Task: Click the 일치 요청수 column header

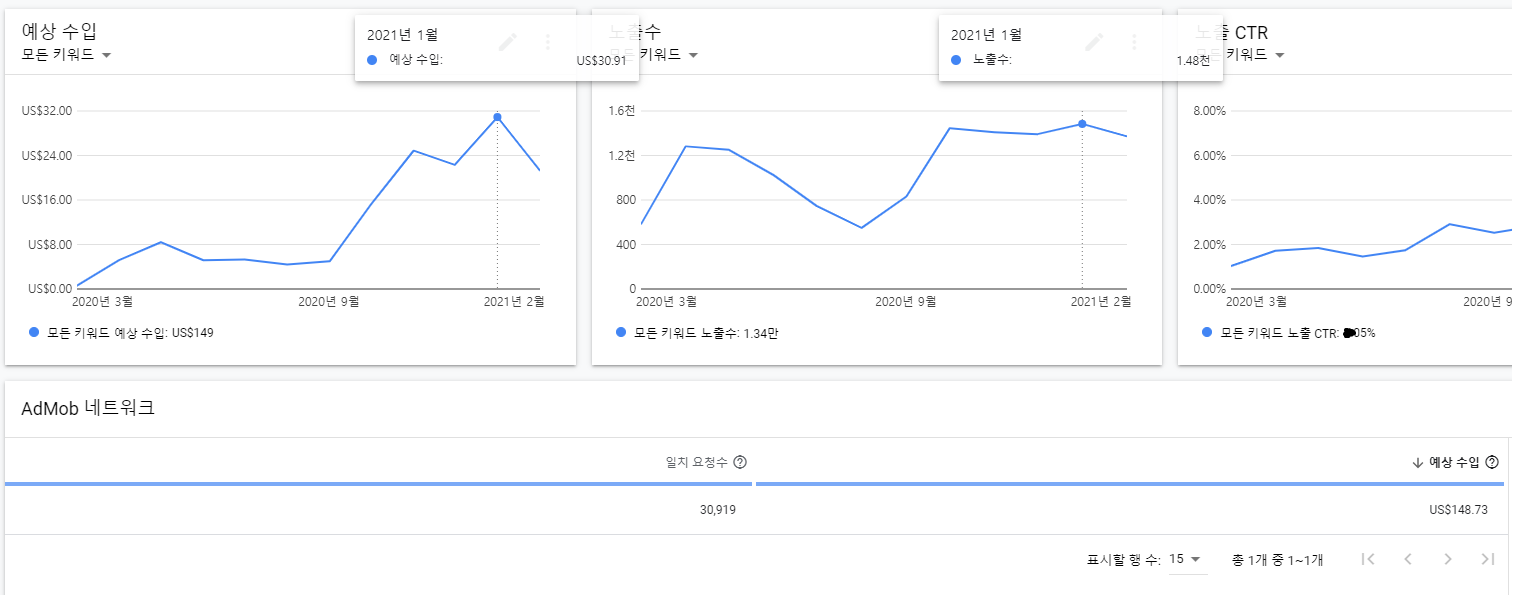Action: tap(698, 462)
